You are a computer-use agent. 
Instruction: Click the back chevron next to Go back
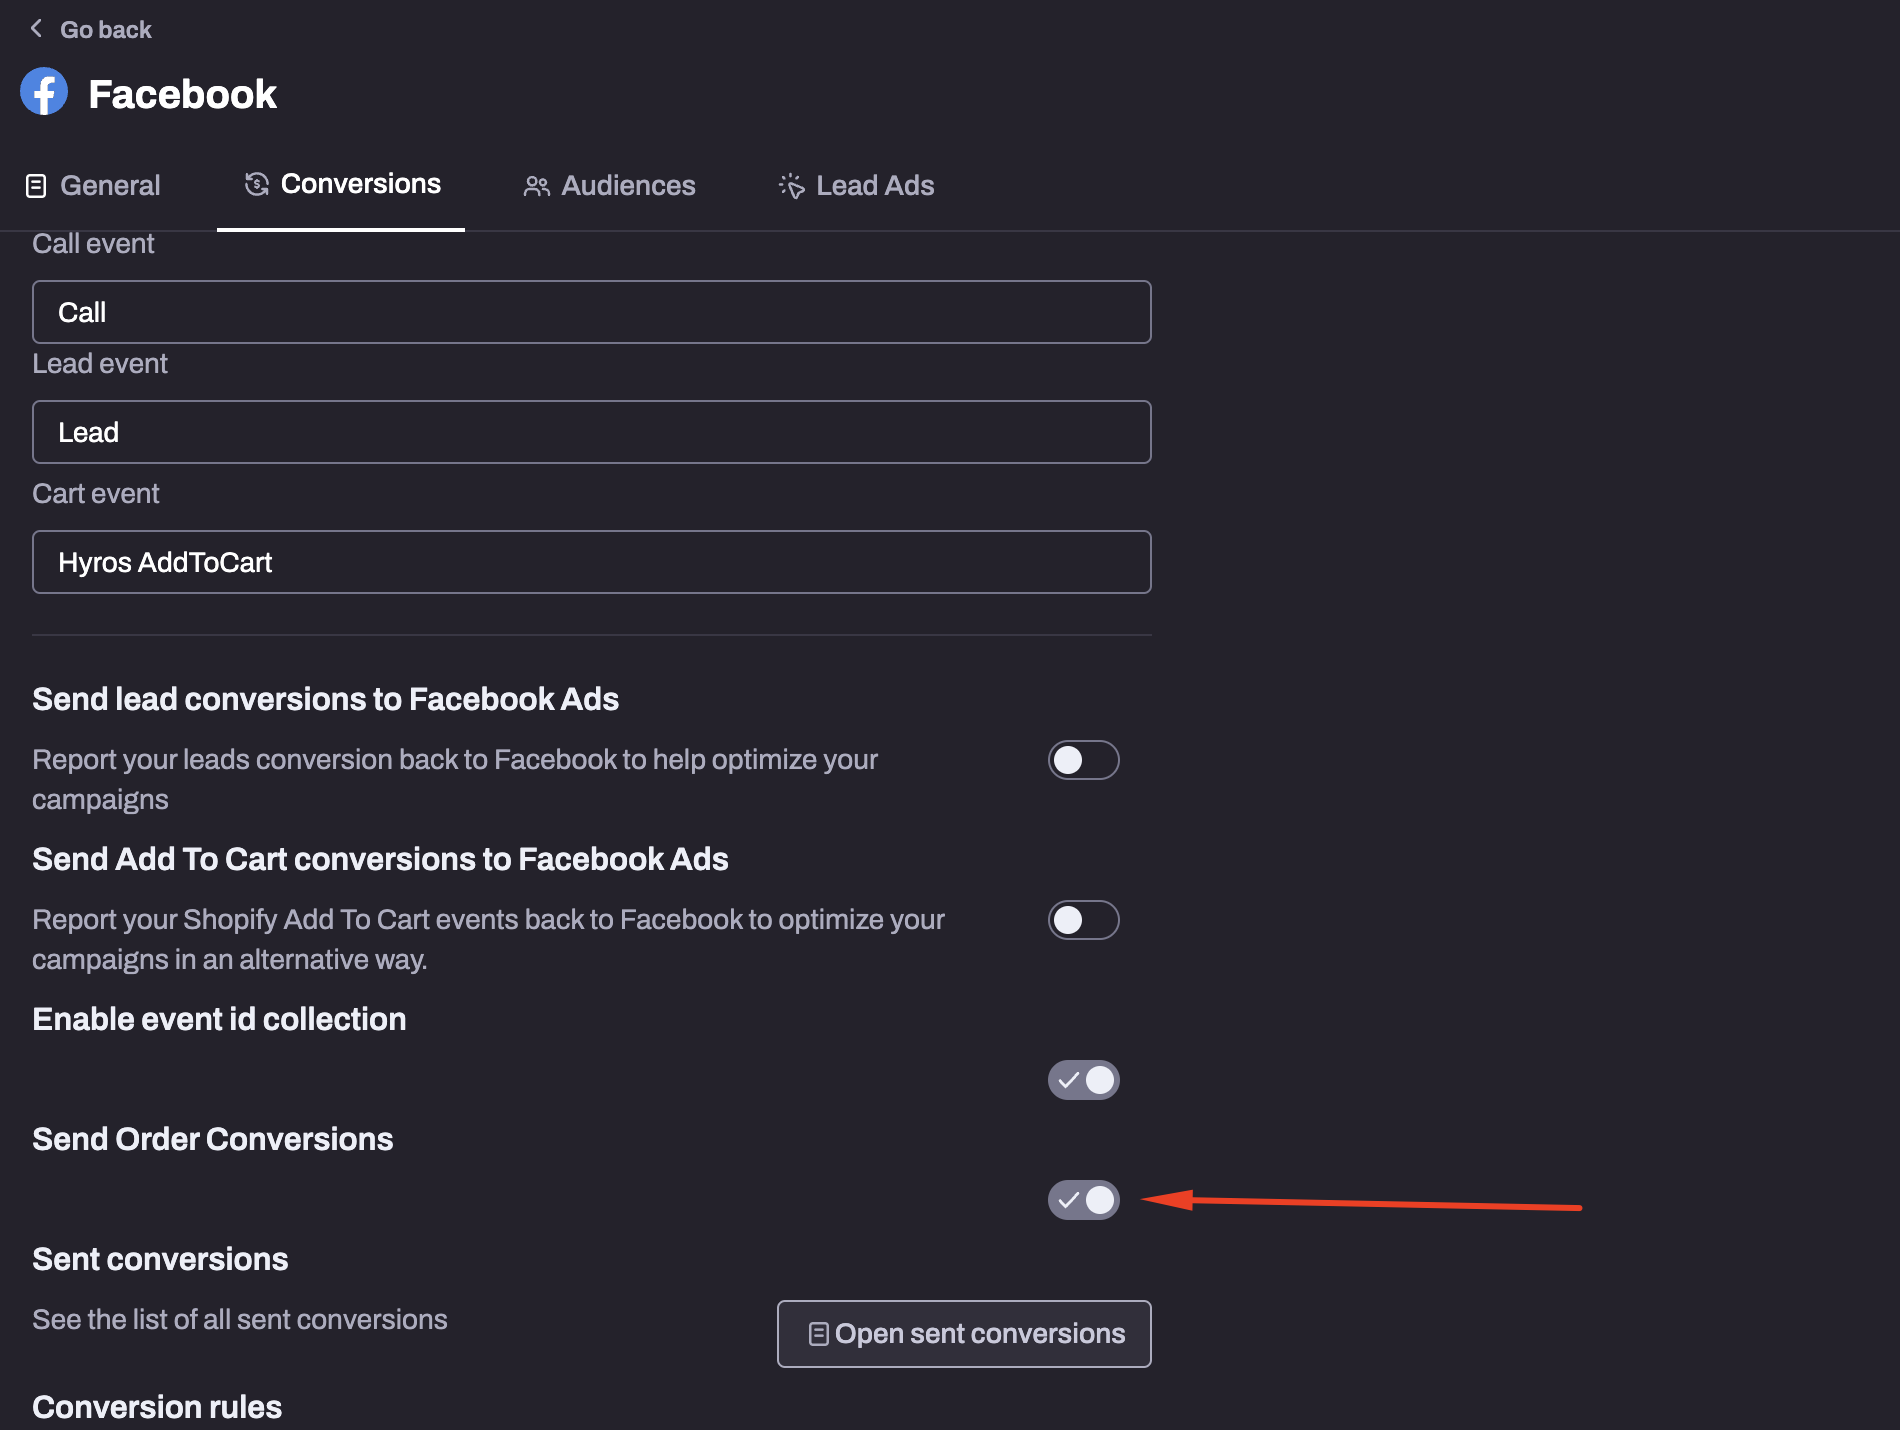36,28
